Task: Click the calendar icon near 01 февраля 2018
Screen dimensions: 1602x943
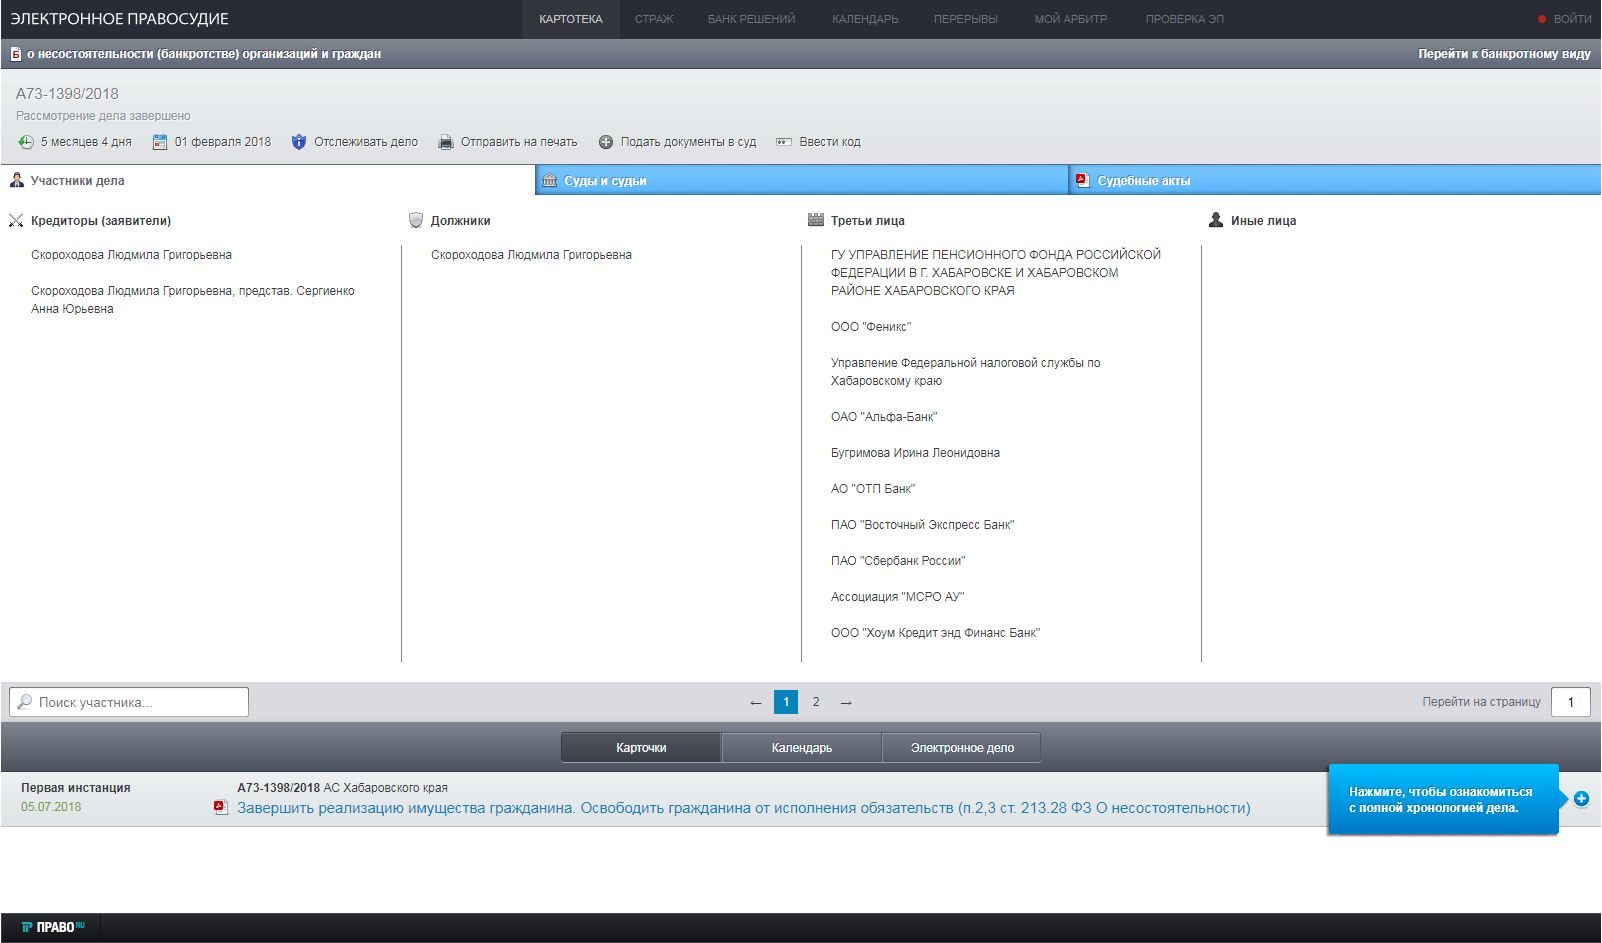Action: (160, 142)
